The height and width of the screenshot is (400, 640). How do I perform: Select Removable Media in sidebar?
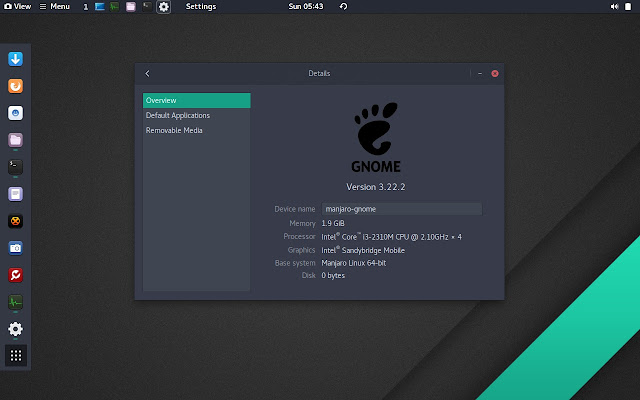click(x=196, y=131)
